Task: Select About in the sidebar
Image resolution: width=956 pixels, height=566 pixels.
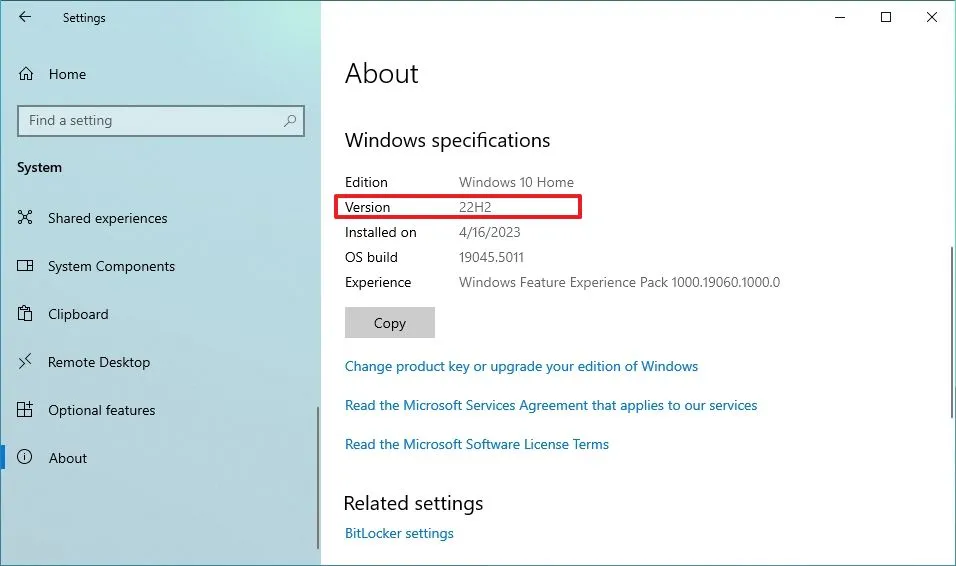Action: 68,458
